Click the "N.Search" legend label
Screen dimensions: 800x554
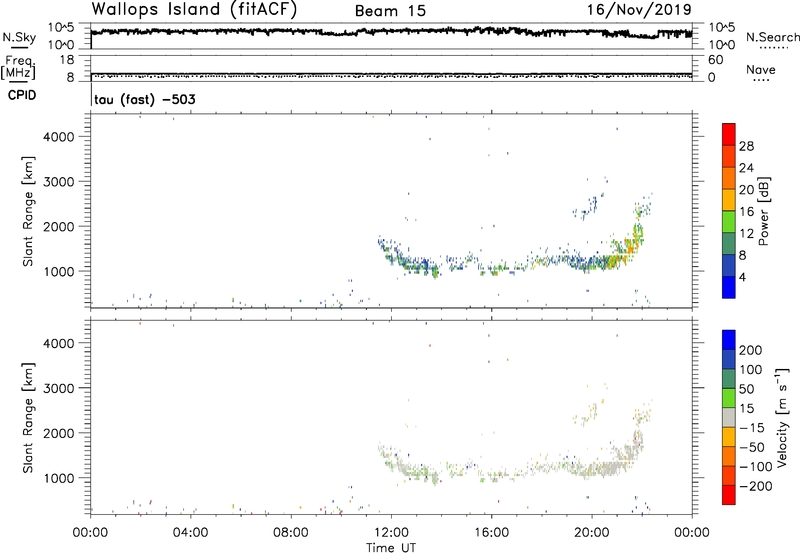[x=772, y=37]
